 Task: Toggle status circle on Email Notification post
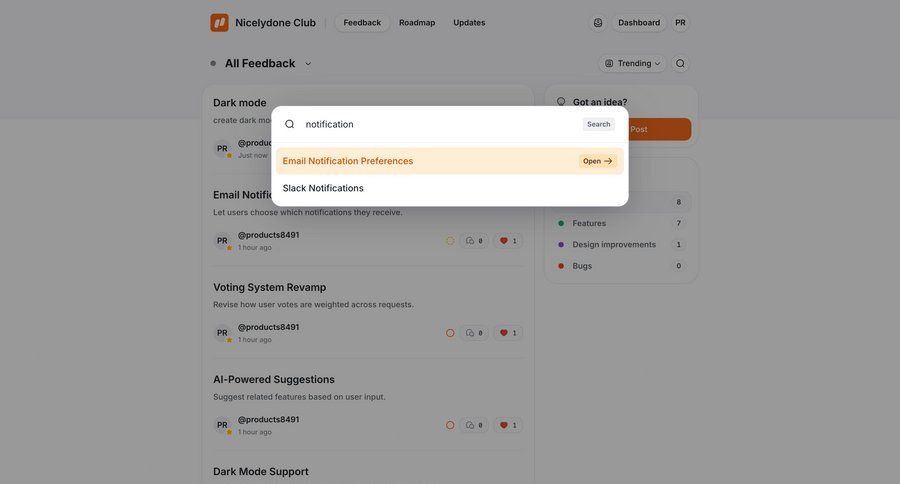tap(450, 241)
